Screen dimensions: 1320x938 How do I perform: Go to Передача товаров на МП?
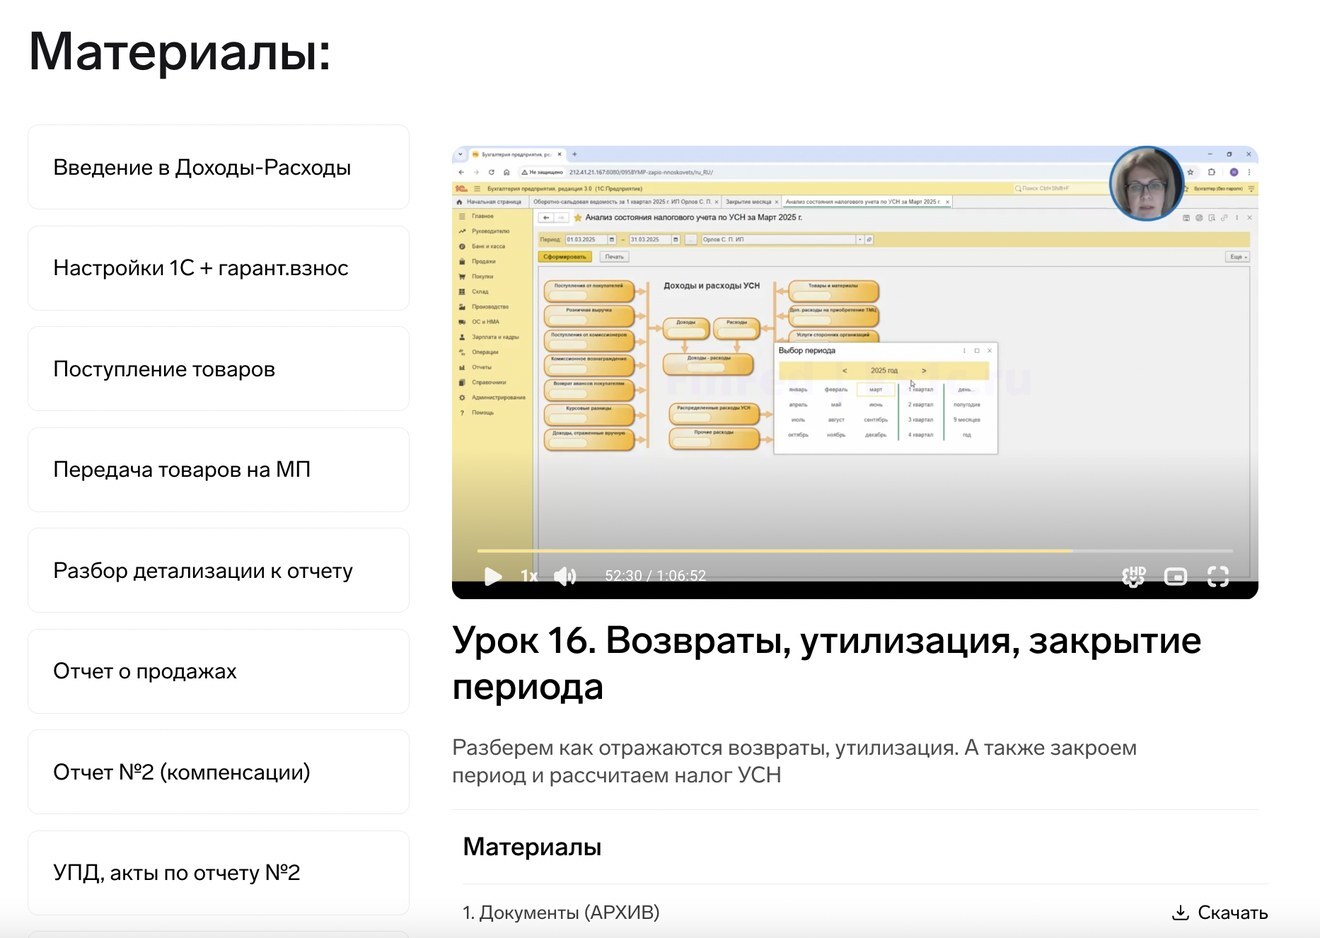point(218,470)
